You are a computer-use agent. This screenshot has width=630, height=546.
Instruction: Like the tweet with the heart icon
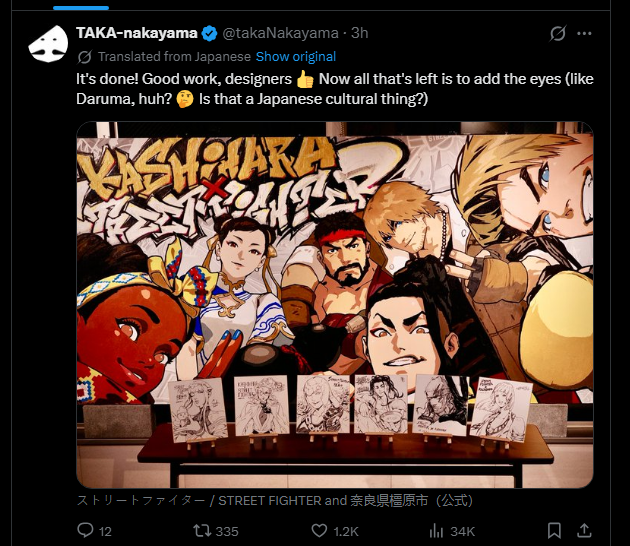tap(319, 531)
